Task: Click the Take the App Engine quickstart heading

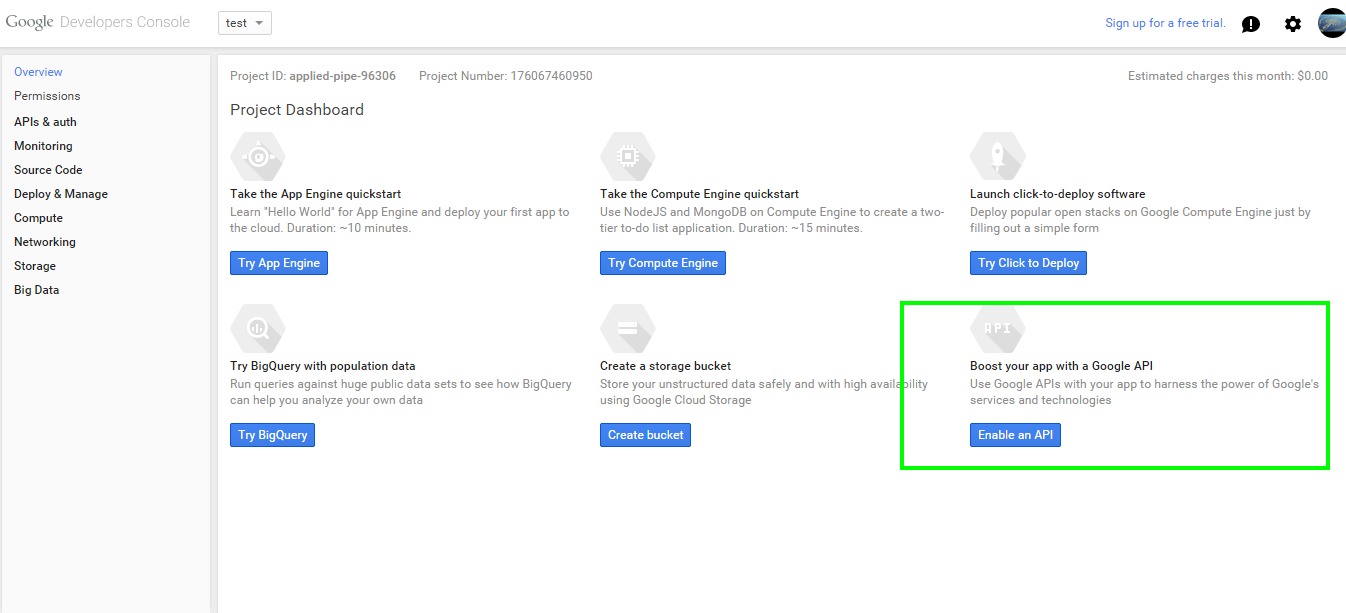Action: tap(315, 194)
